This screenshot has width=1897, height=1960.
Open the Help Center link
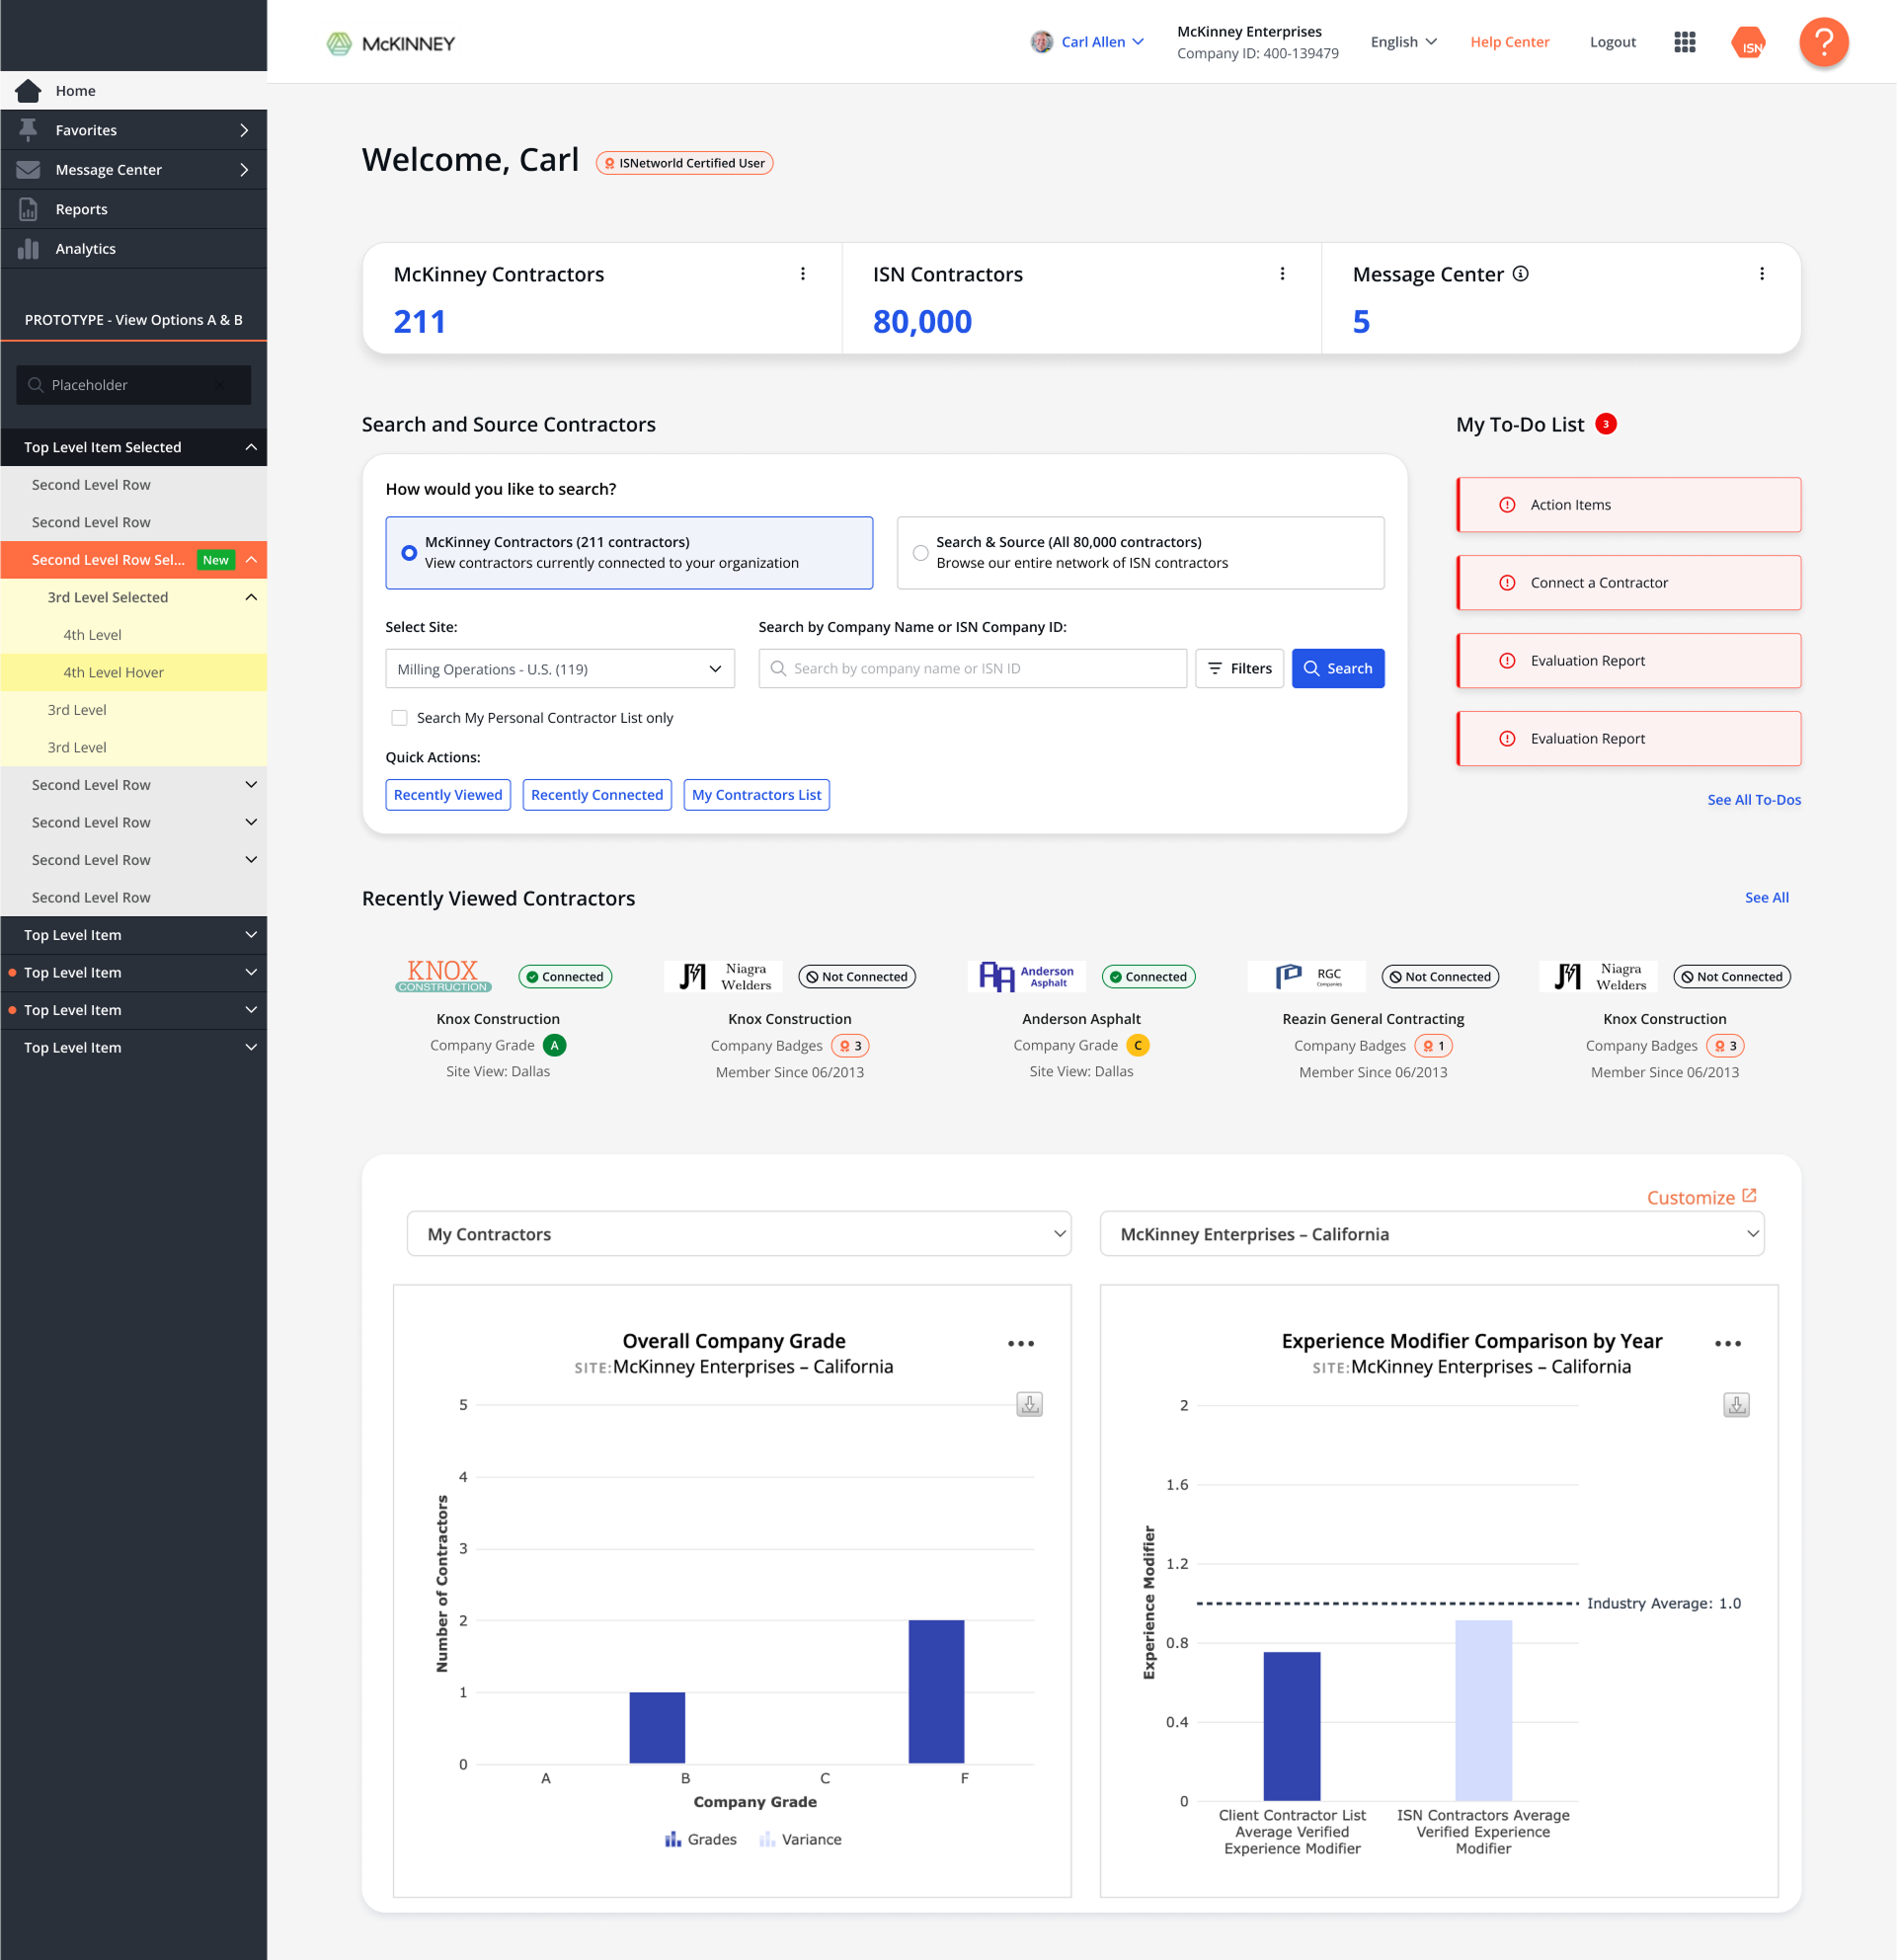[1510, 42]
